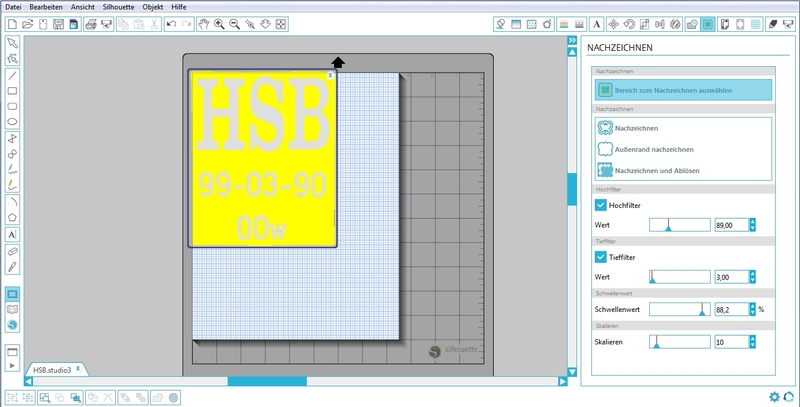Select the line drawing tool
Screen dimensions: 800x407
(x=12, y=75)
